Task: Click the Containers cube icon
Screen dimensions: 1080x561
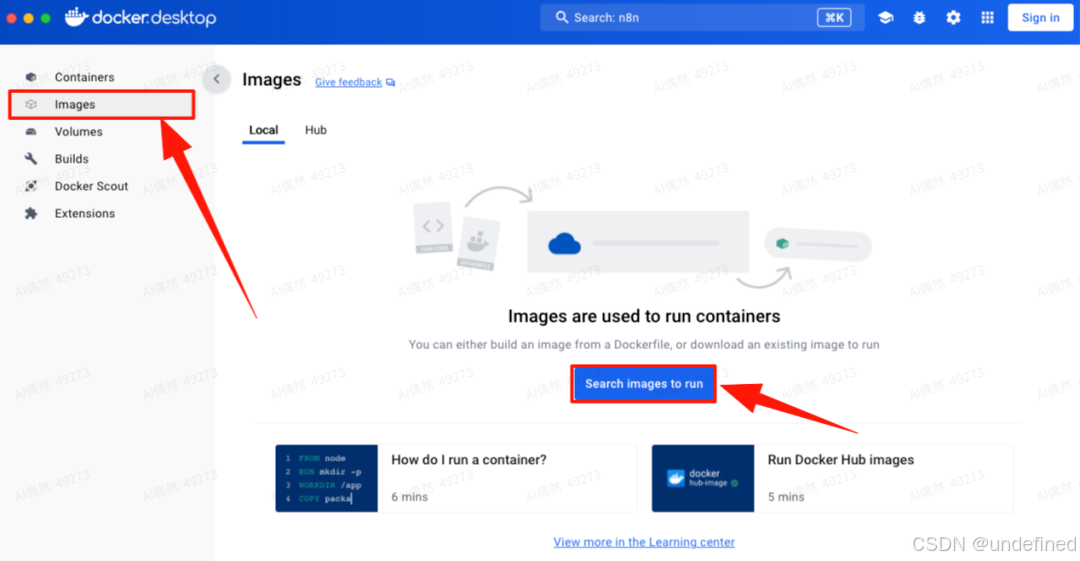Action: 31,77
